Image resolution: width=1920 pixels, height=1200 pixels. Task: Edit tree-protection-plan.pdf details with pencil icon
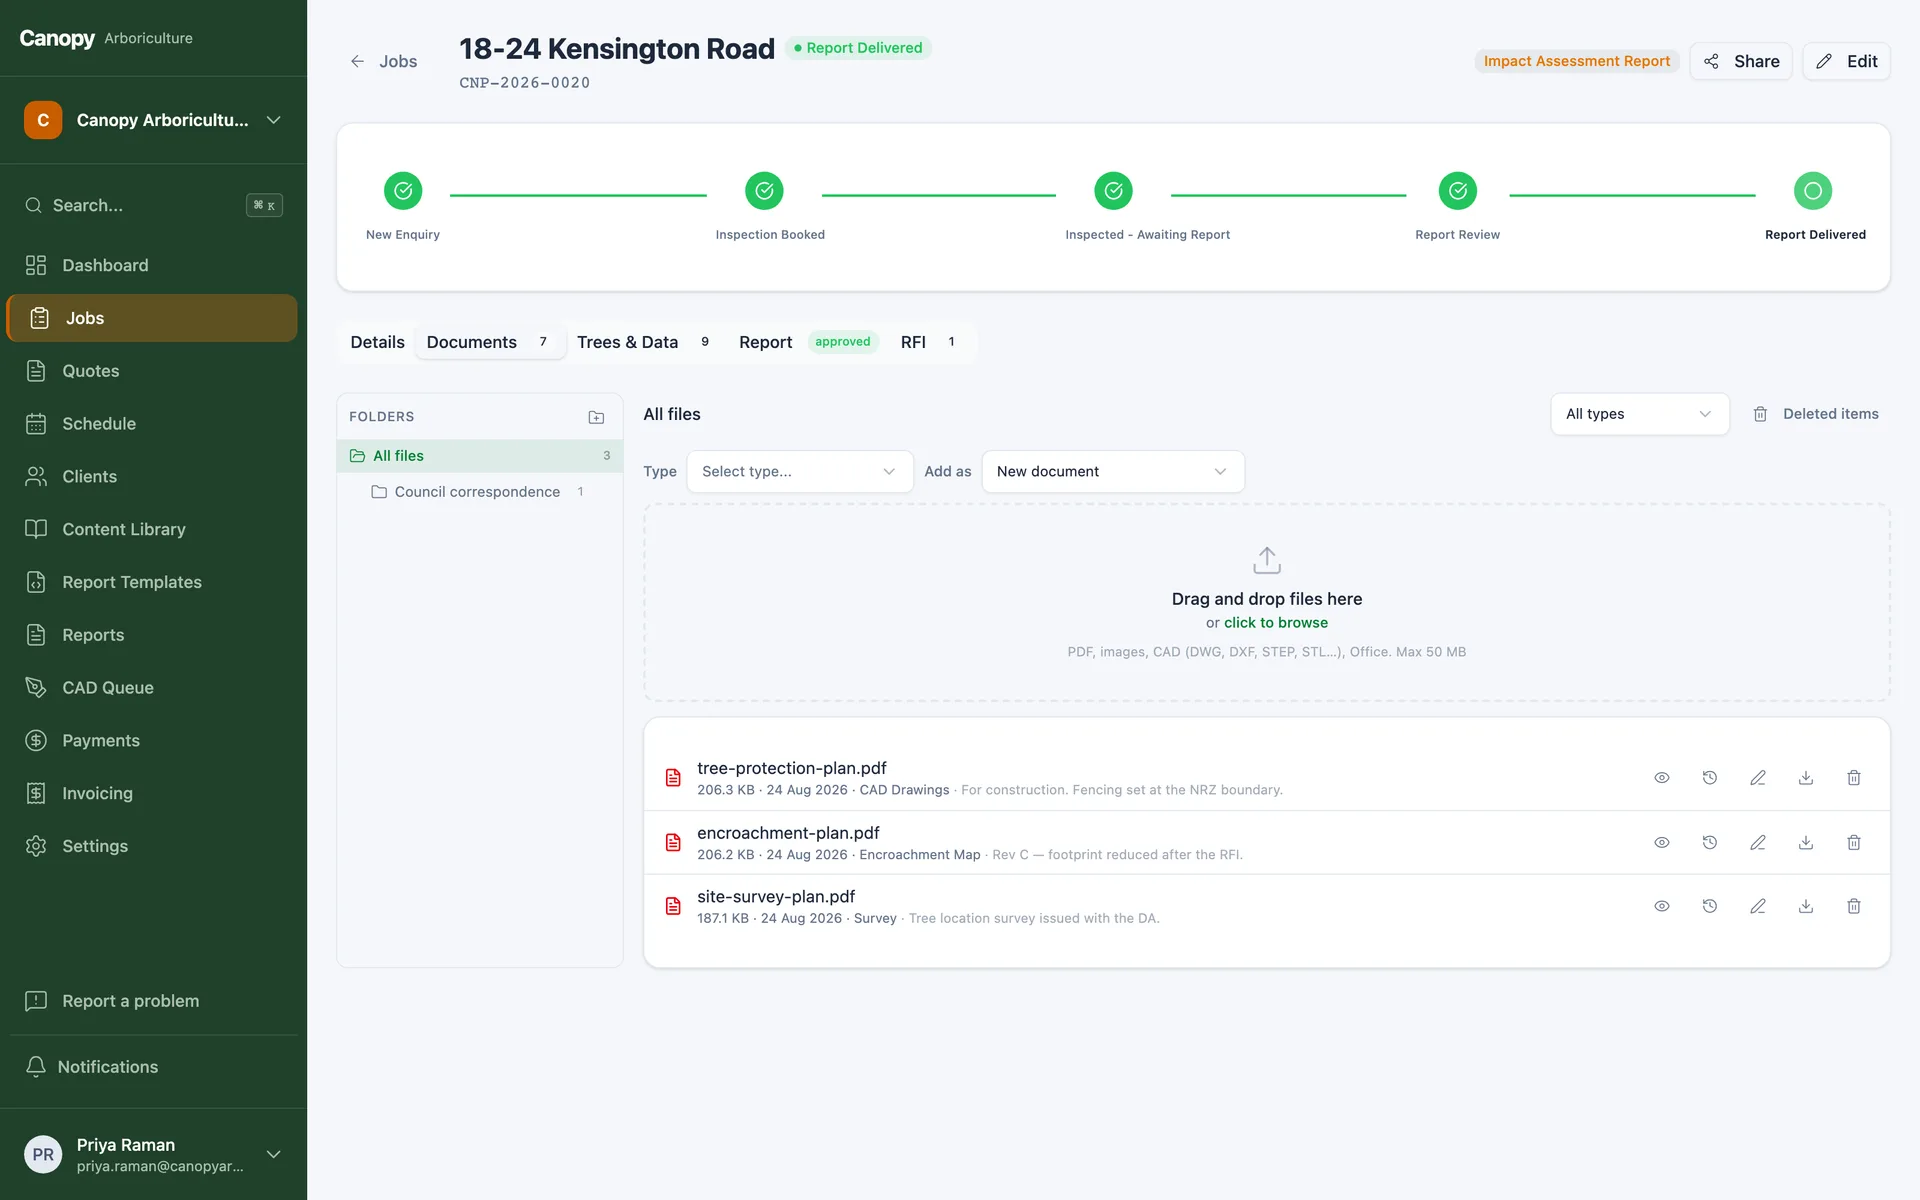click(1758, 778)
